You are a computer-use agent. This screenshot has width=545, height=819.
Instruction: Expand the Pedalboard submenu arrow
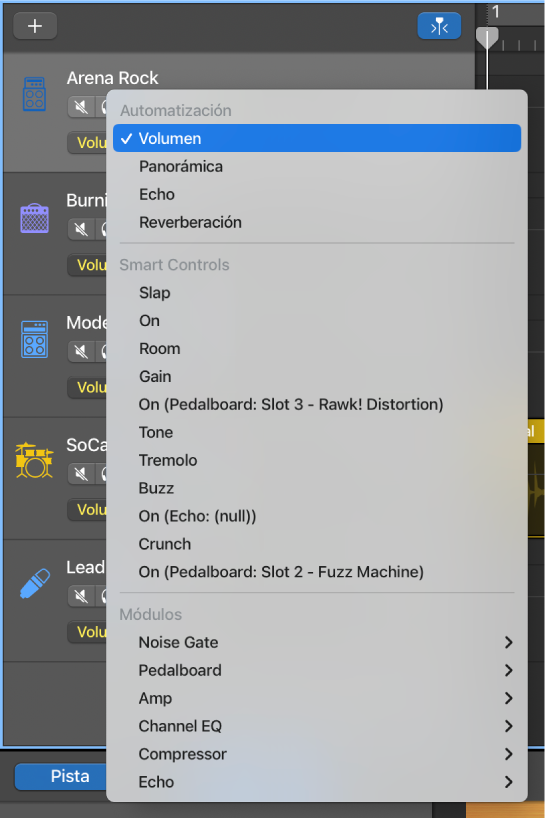click(x=508, y=670)
